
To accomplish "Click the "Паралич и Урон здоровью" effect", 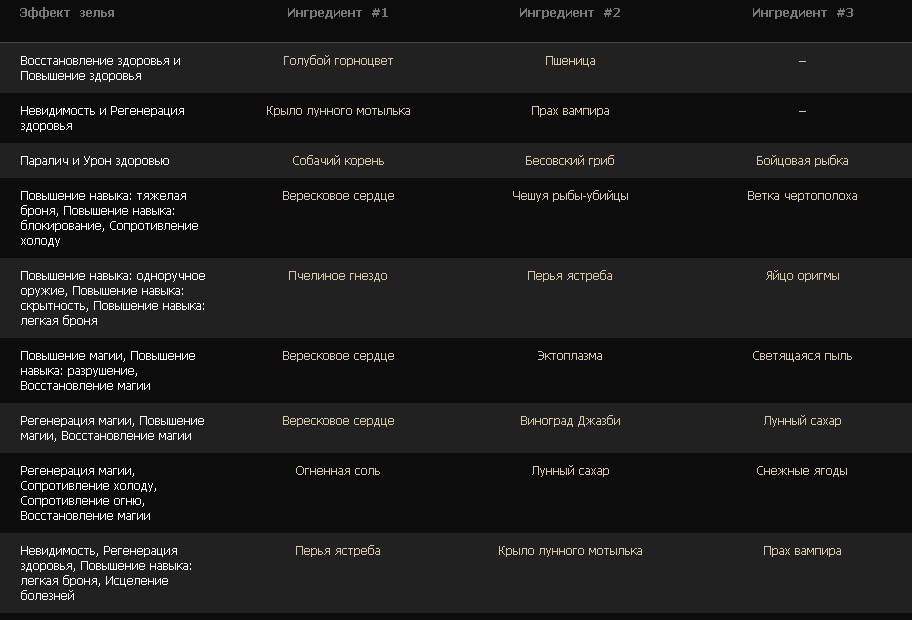I will point(95,161).
